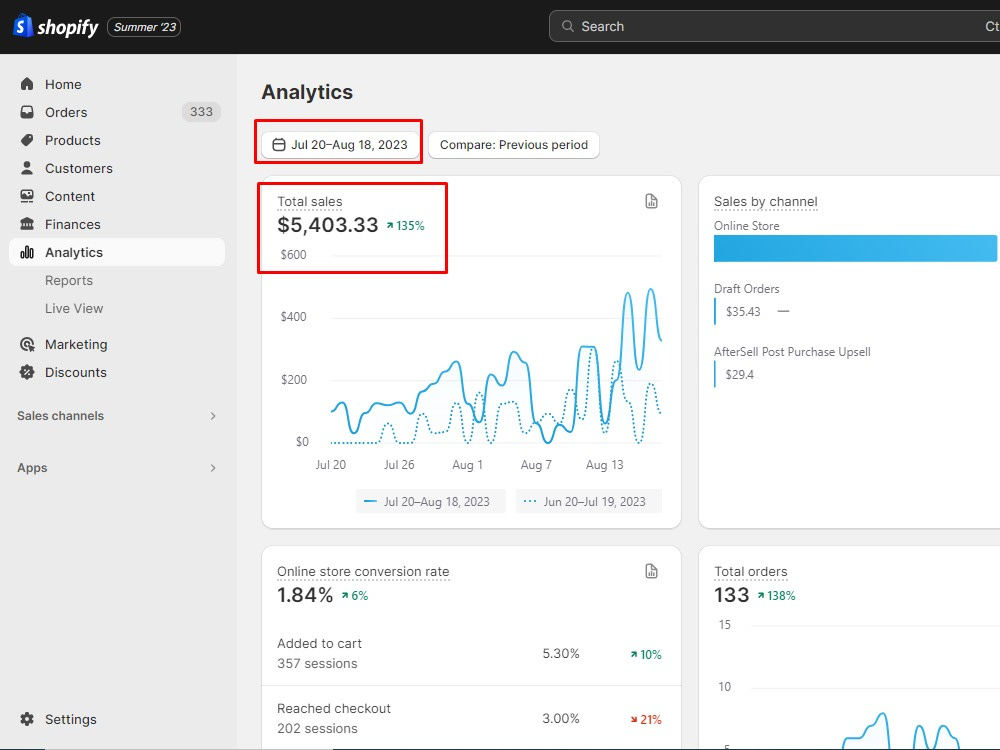Click the Orders inbox icon
Screen dimensions: 1000x750
[x=27, y=112]
